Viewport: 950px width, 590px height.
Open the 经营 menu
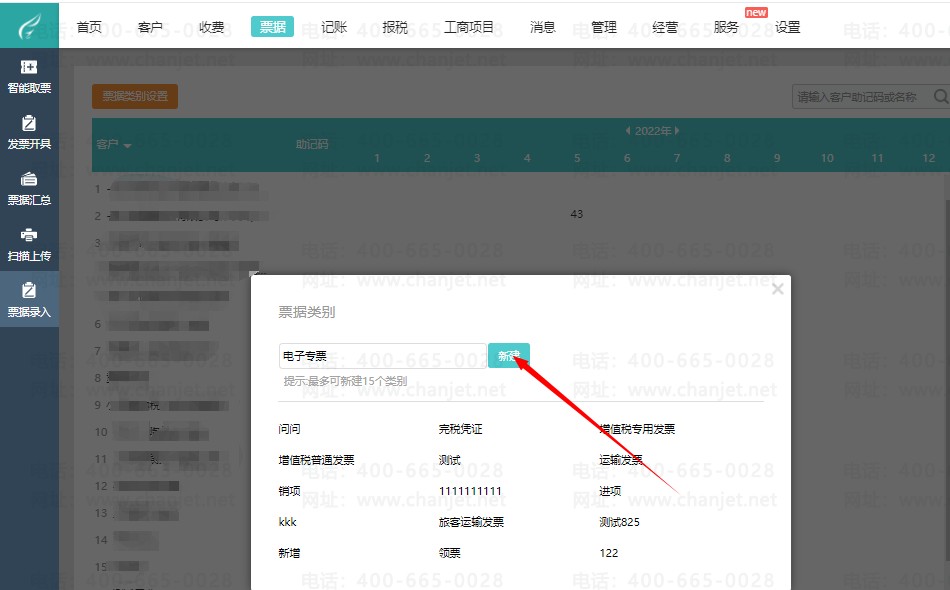click(665, 27)
